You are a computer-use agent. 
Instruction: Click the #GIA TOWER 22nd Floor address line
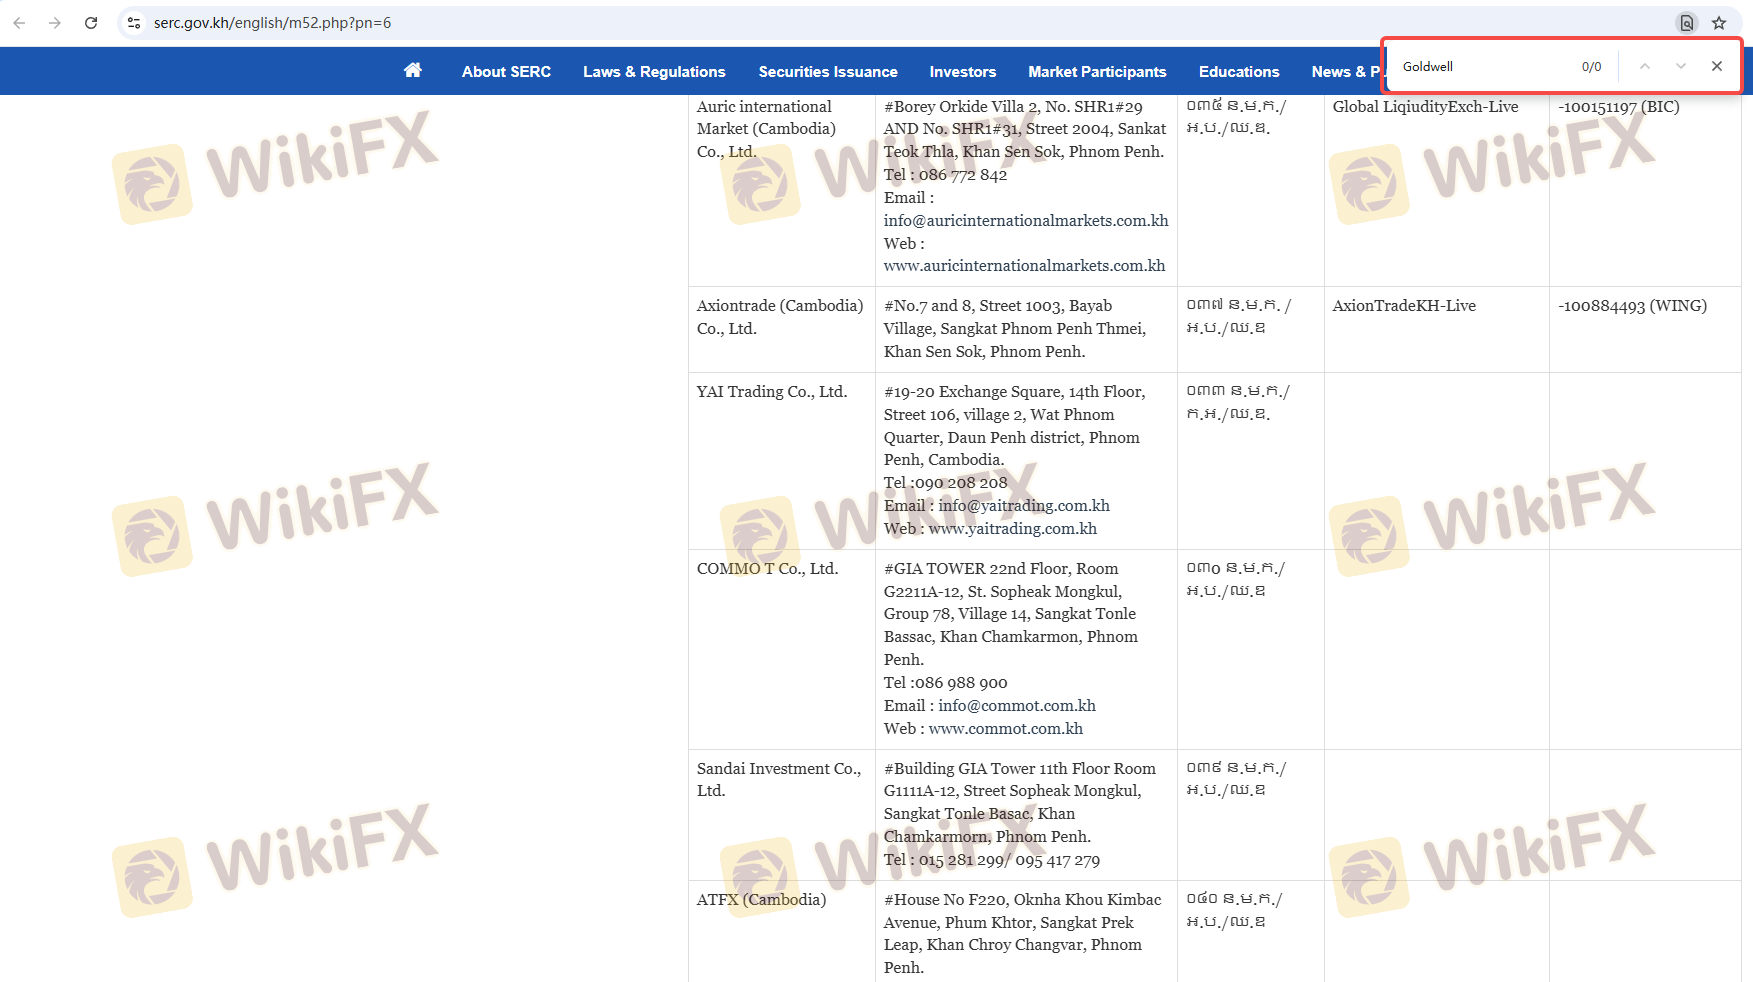(x=1001, y=569)
